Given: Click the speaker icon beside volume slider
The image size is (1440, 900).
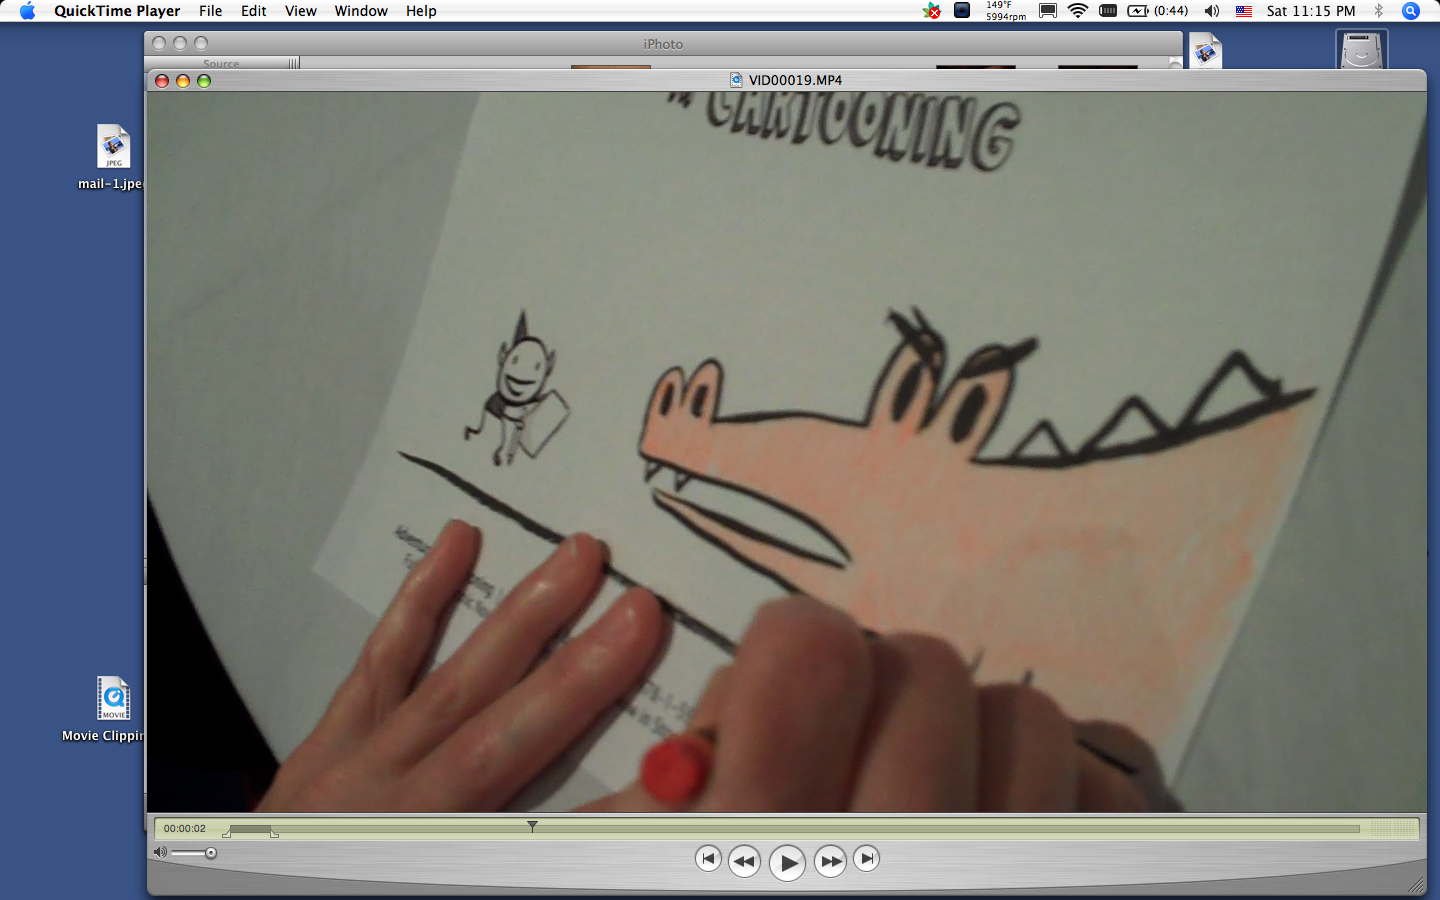Looking at the screenshot, I should click(x=160, y=852).
